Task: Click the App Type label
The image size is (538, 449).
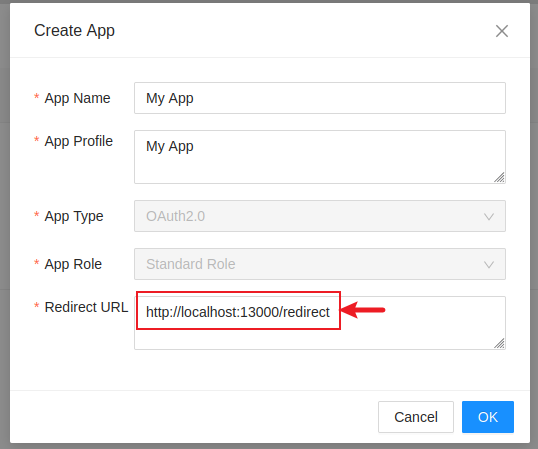Action: (74, 216)
